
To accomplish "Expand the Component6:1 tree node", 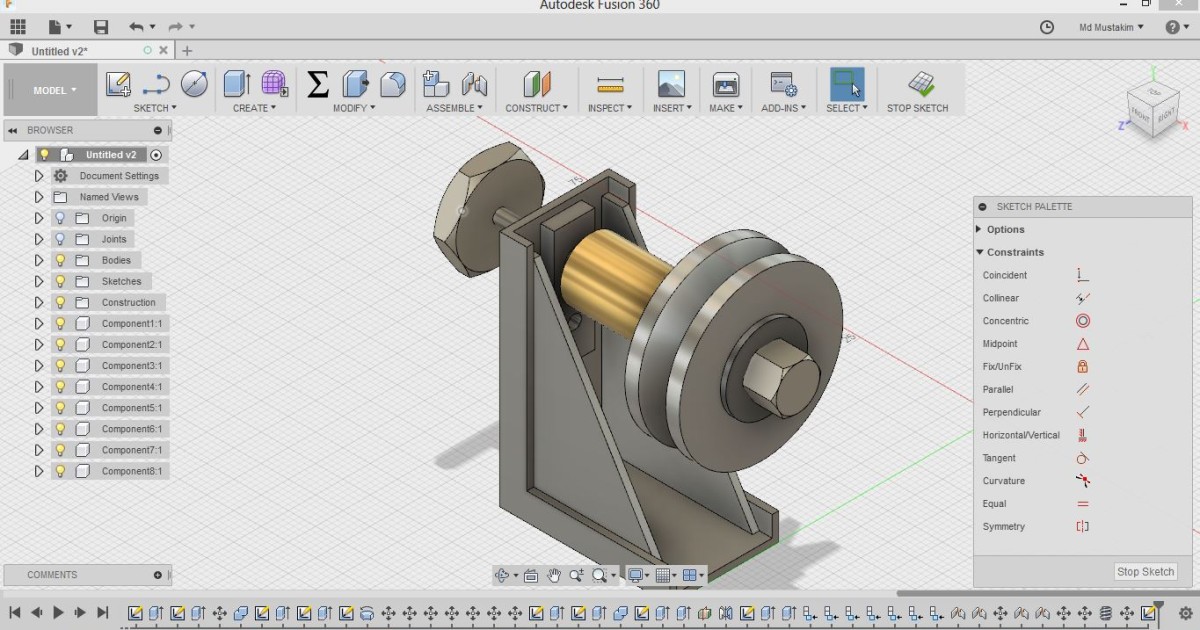I will (x=39, y=429).
